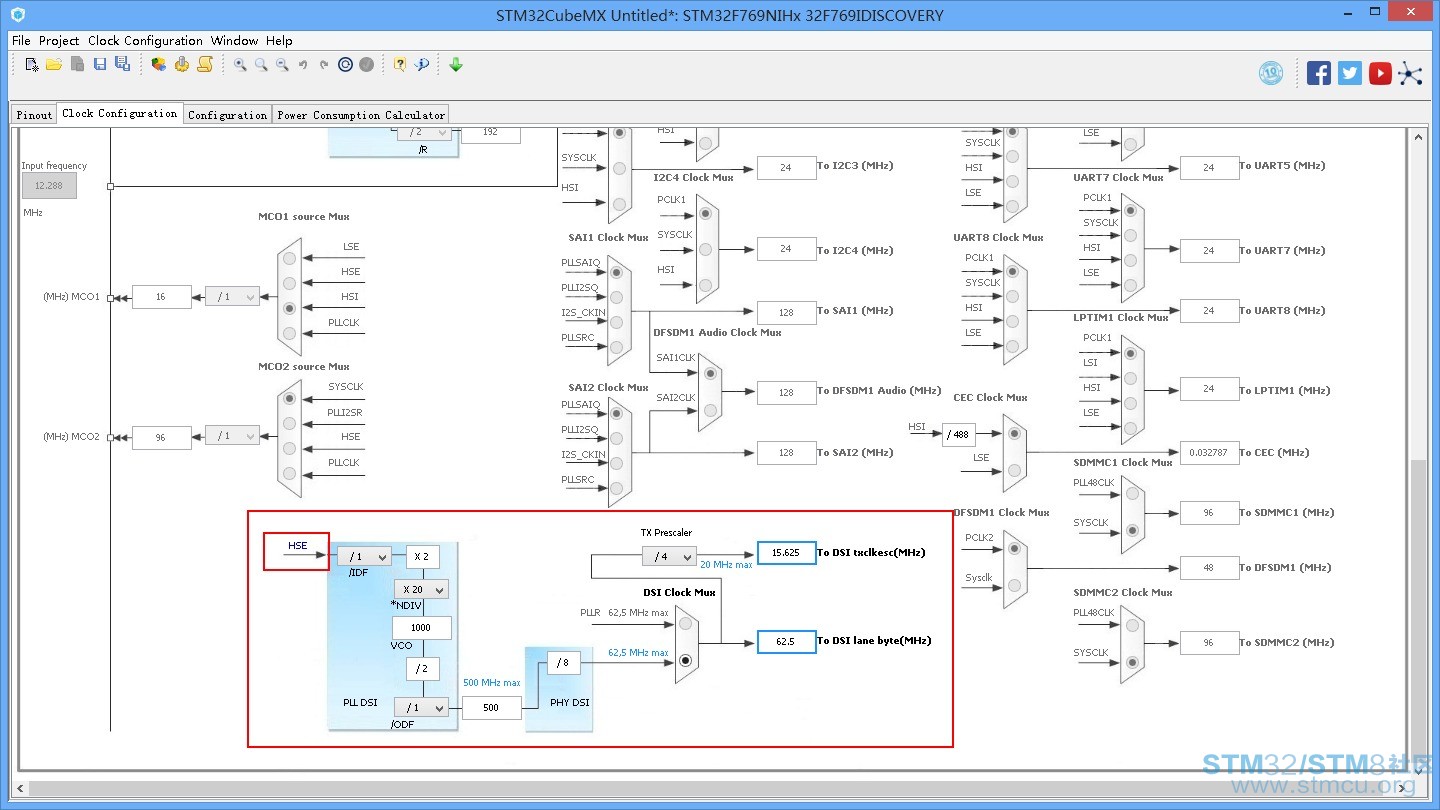Click the 10-year anniversary badge icon
The image size is (1440, 810).
click(x=1271, y=73)
